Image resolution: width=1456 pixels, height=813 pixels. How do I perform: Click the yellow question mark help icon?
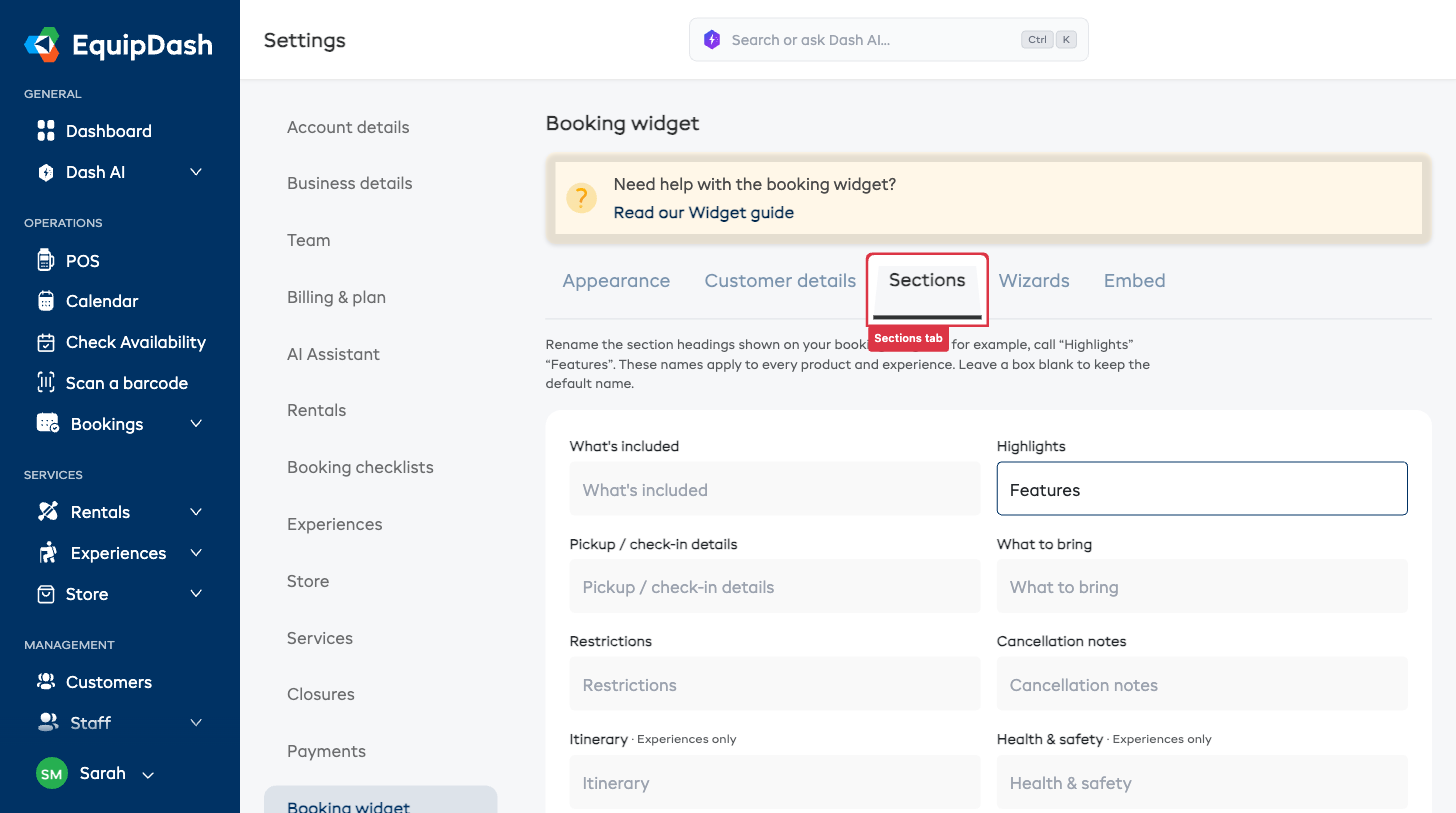582,198
